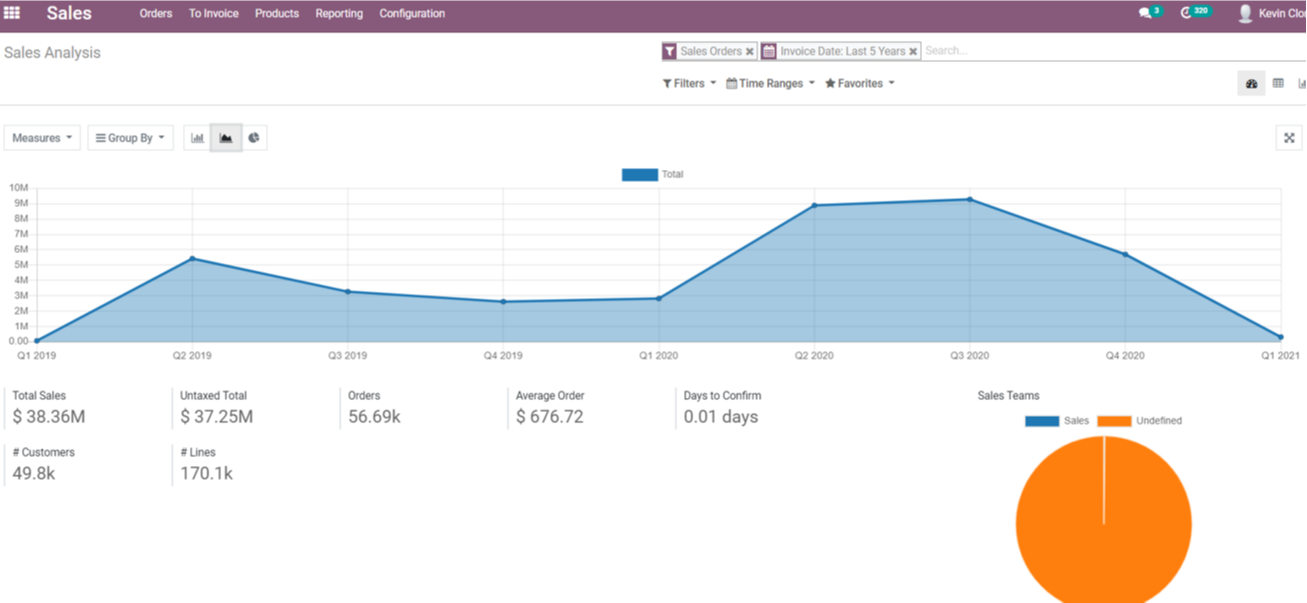Select the dashboard view icon

(1251, 84)
